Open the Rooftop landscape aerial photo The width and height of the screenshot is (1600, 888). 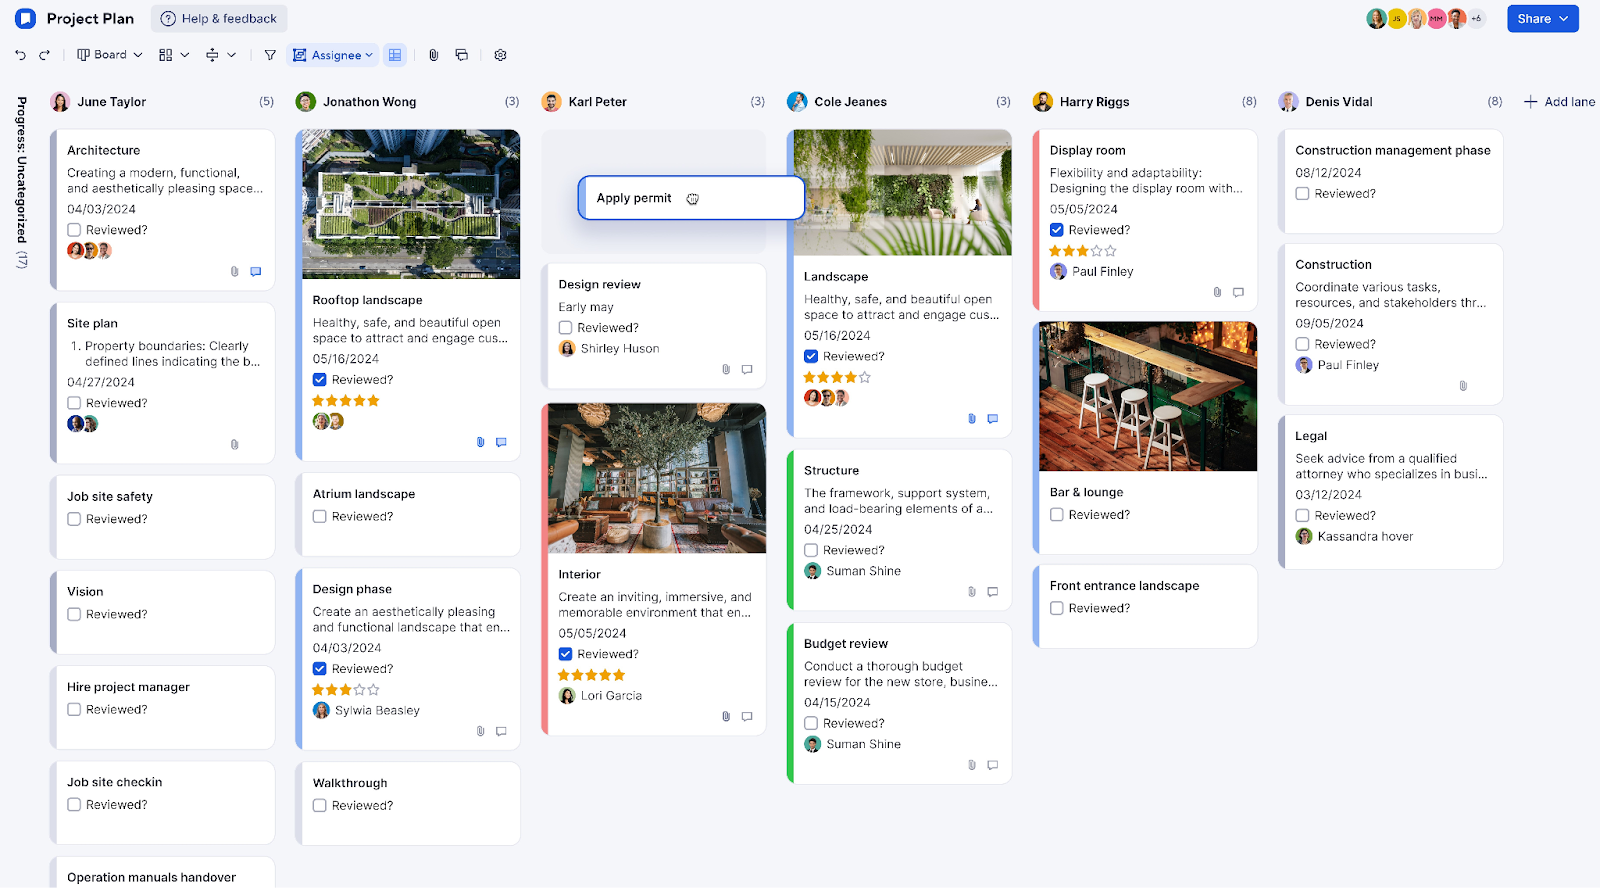click(411, 204)
